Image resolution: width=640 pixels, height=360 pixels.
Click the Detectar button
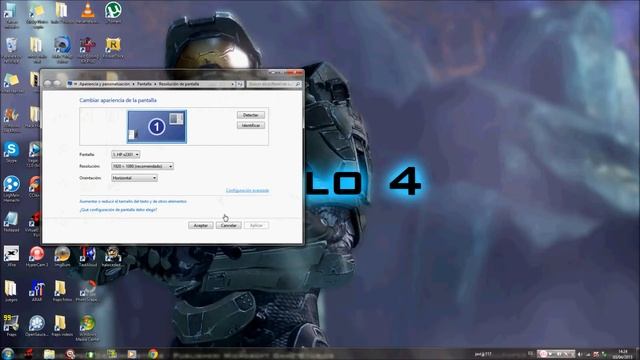[x=251, y=115]
